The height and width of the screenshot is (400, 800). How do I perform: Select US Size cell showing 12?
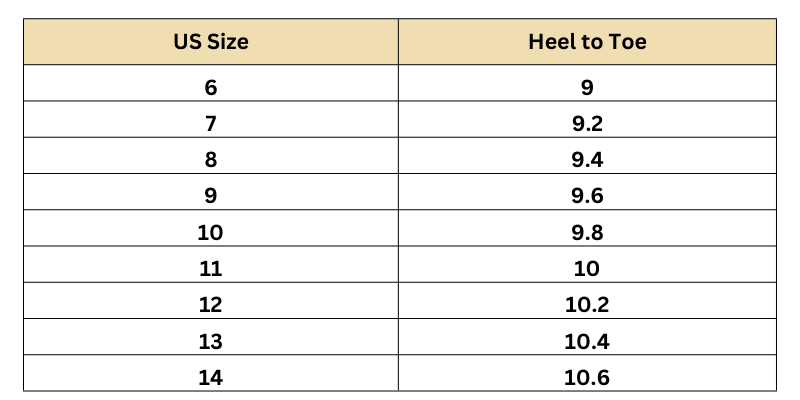click(210, 305)
